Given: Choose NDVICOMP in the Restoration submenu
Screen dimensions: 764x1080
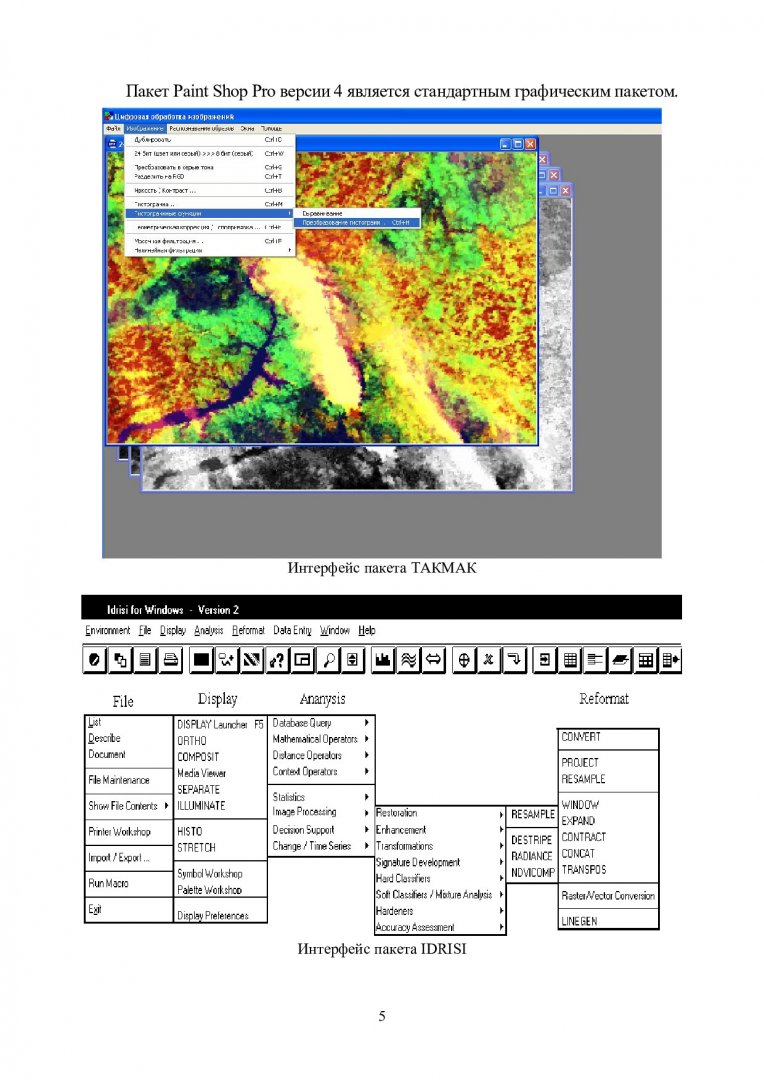Looking at the screenshot, I should coord(532,873).
